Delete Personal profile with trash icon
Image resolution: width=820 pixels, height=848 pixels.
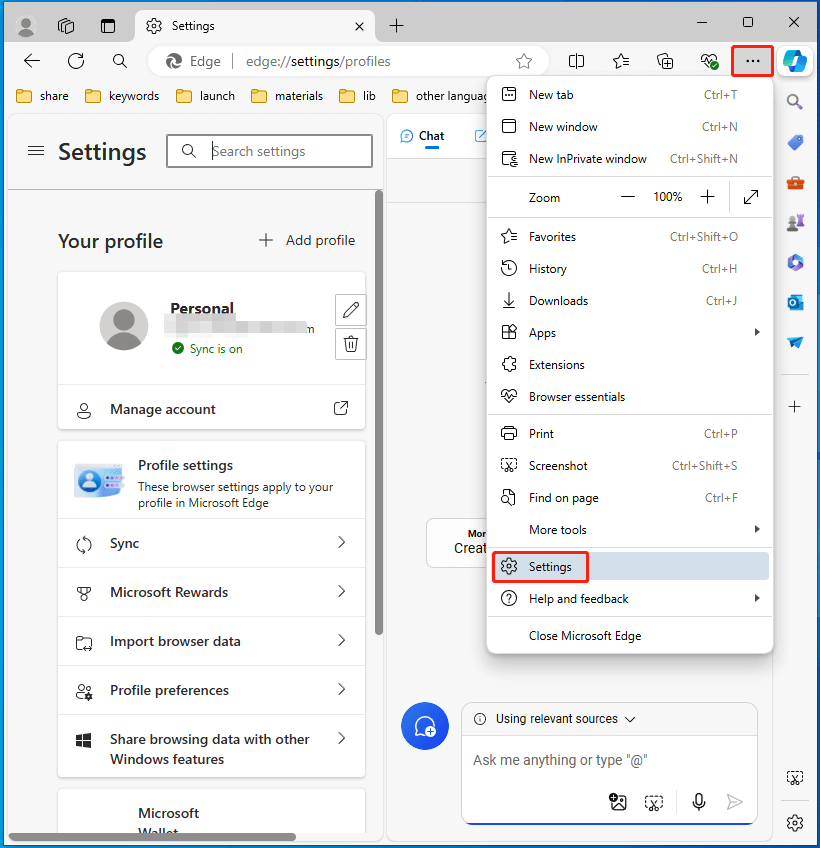tap(351, 344)
